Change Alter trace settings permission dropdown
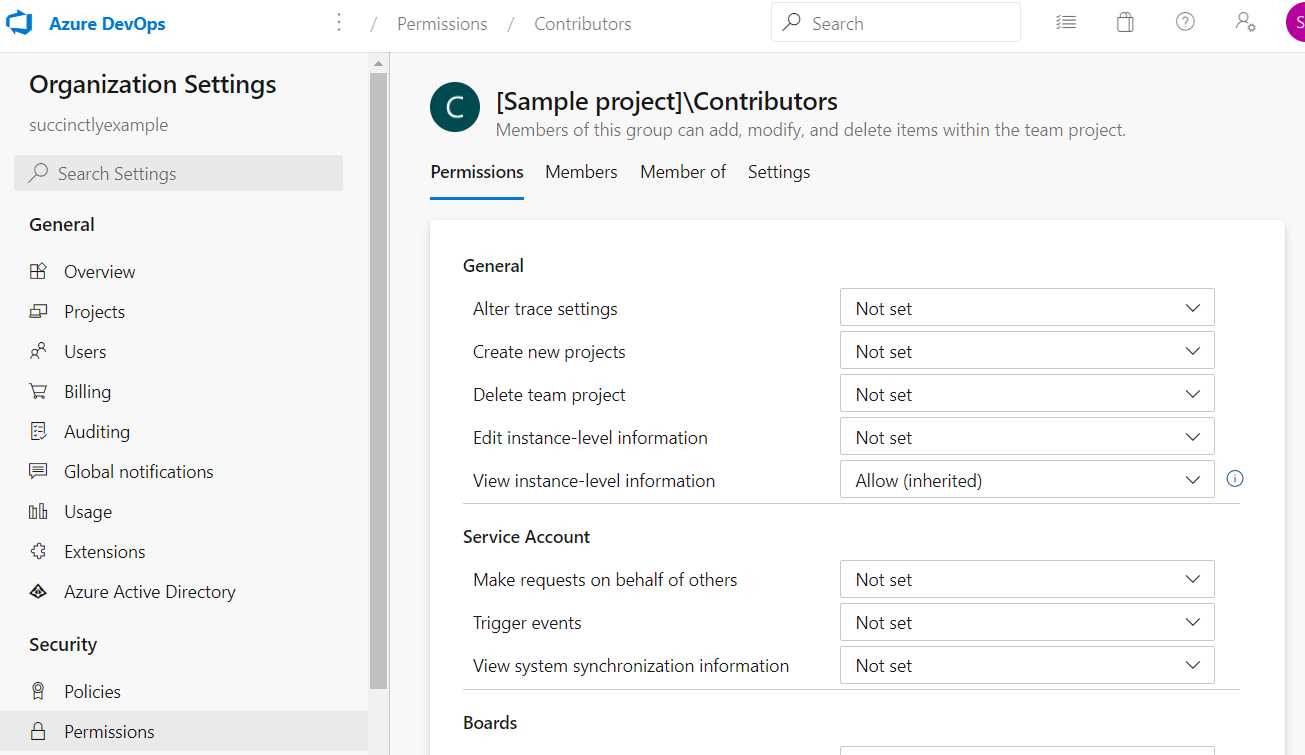Image resolution: width=1305 pixels, height=755 pixels. click(1026, 307)
